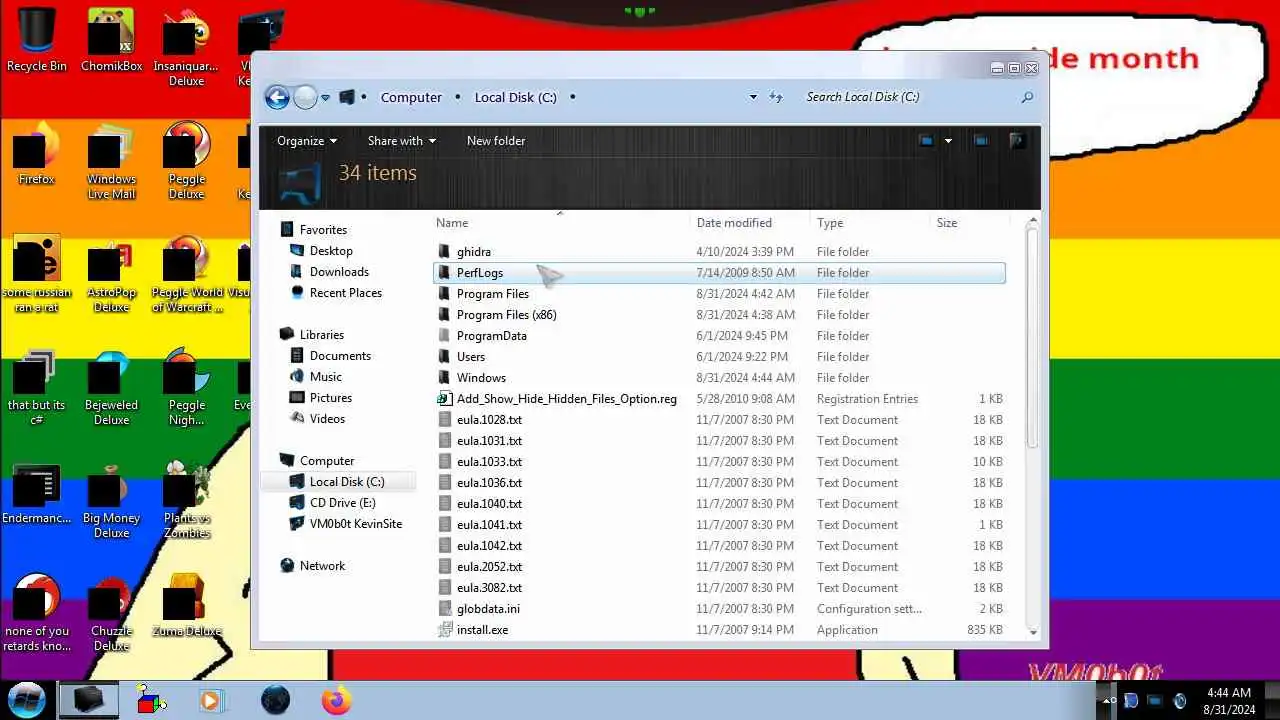Screen dimensions: 1280x720
Task: Select the ghidra folder
Action: tap(719, 252)
